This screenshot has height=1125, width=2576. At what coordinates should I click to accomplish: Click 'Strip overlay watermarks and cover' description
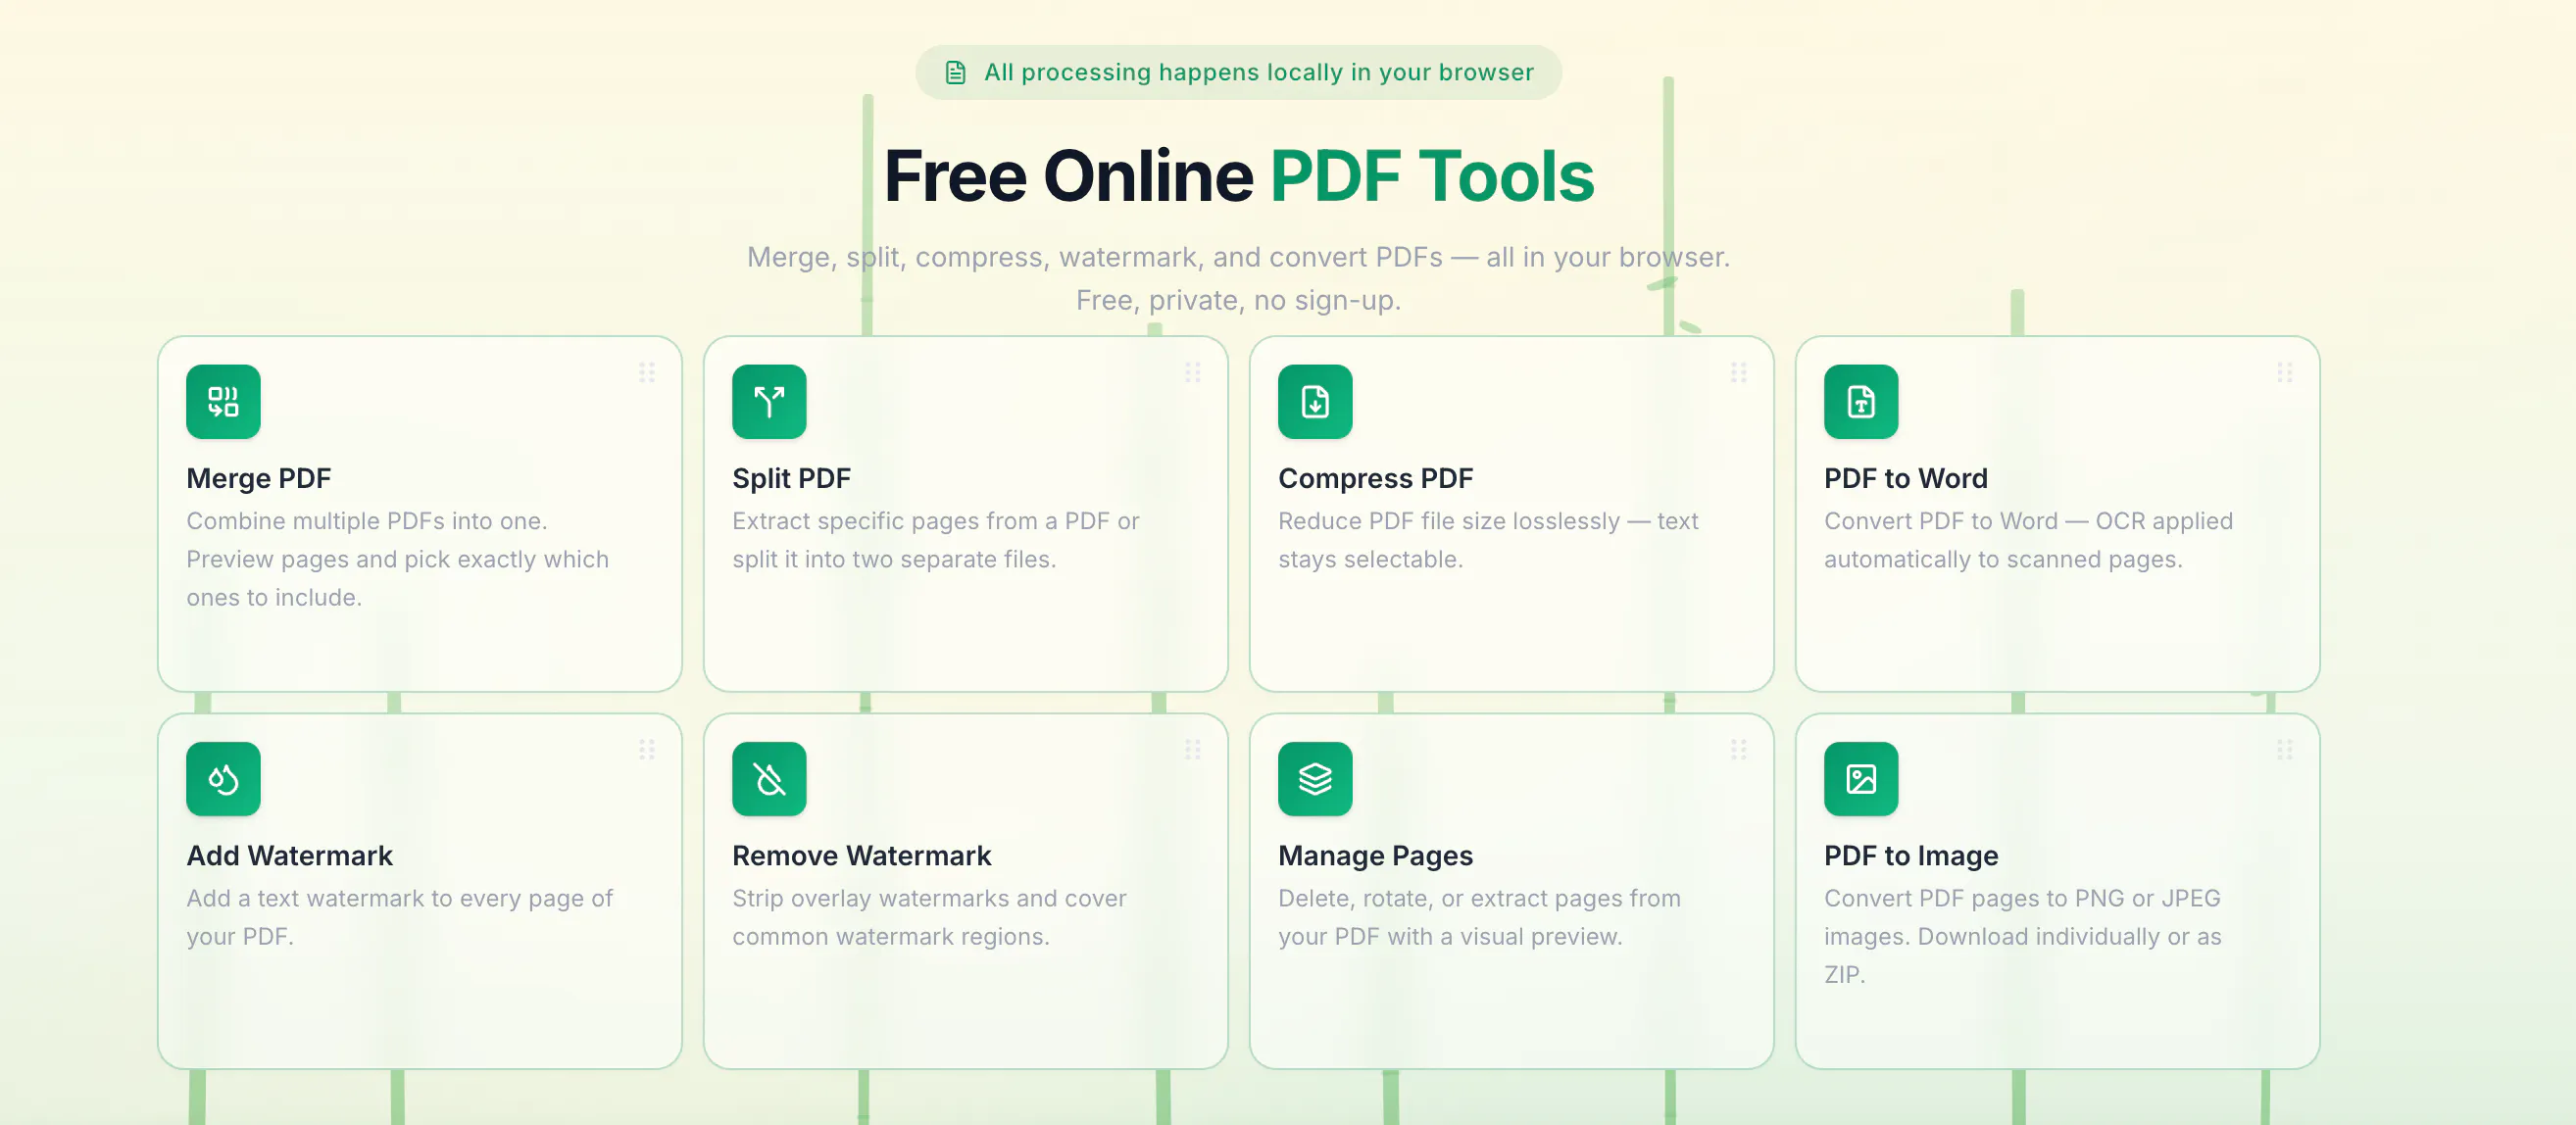(930, 917)
